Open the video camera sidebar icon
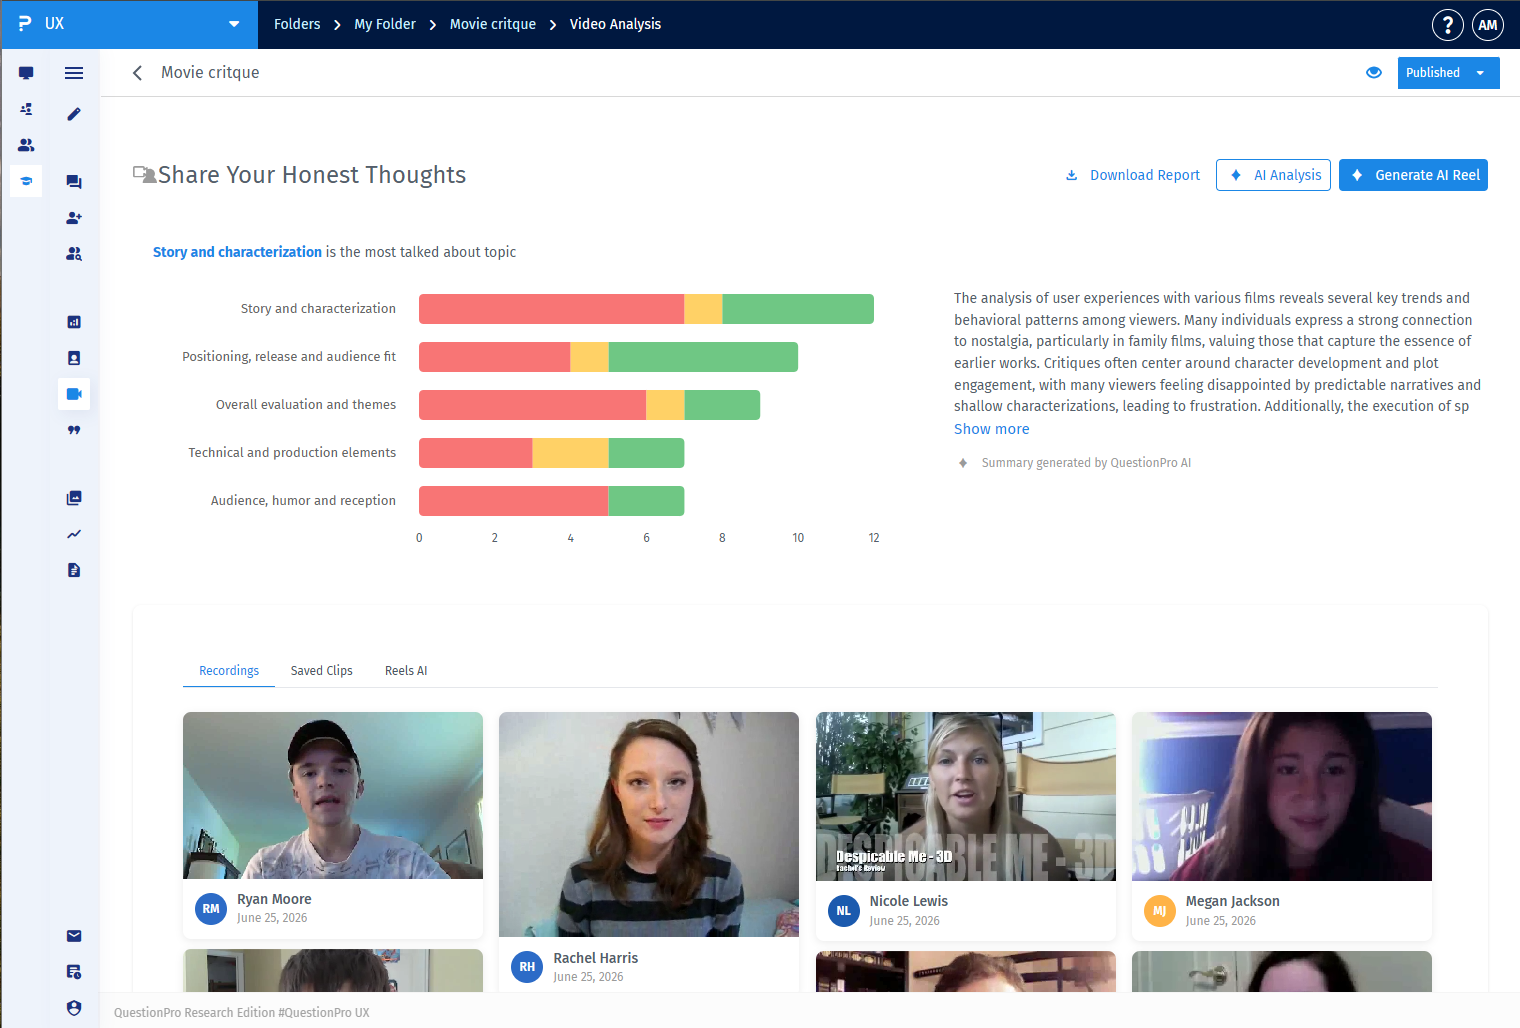This screenshot has width=1520, height=1028. tap(74, 394)
